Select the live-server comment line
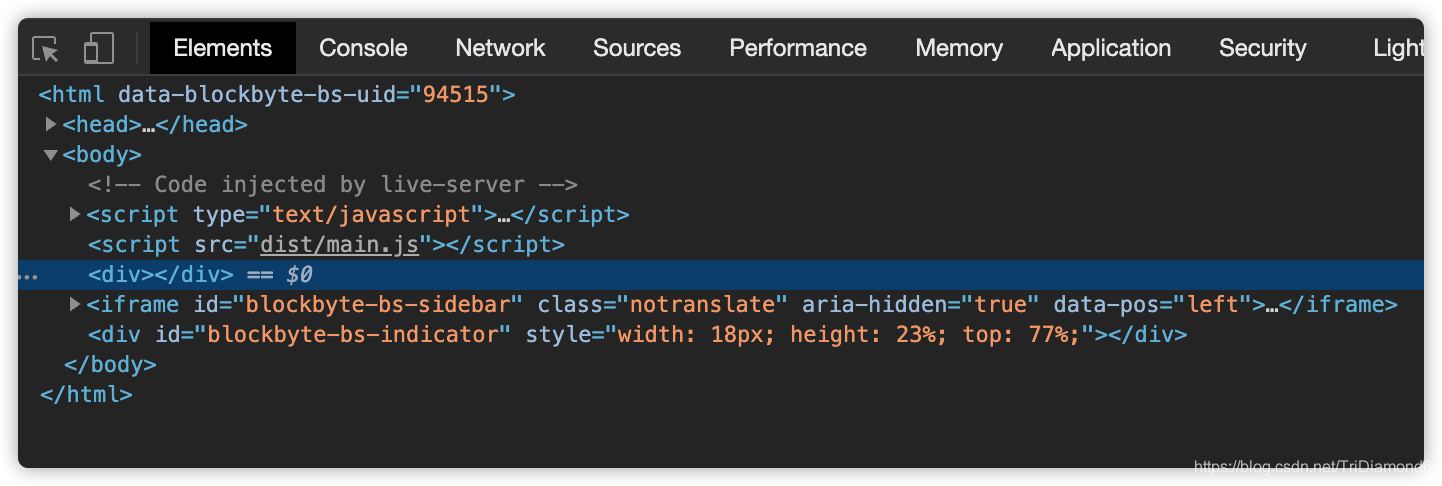The image size is (1442, 486). click(332, 185)
